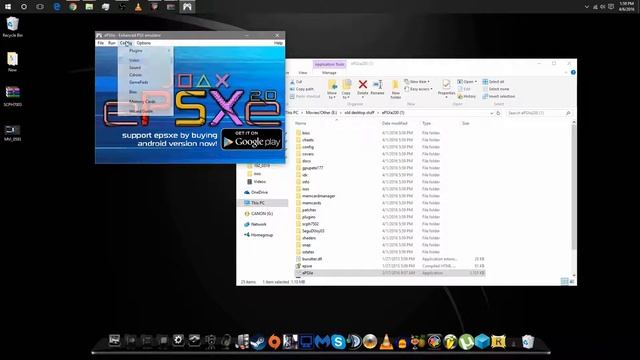The height and width of the screenshot is (360, 640).
Task: Click Select all in the Explorer ribbon
Action: 493,82
